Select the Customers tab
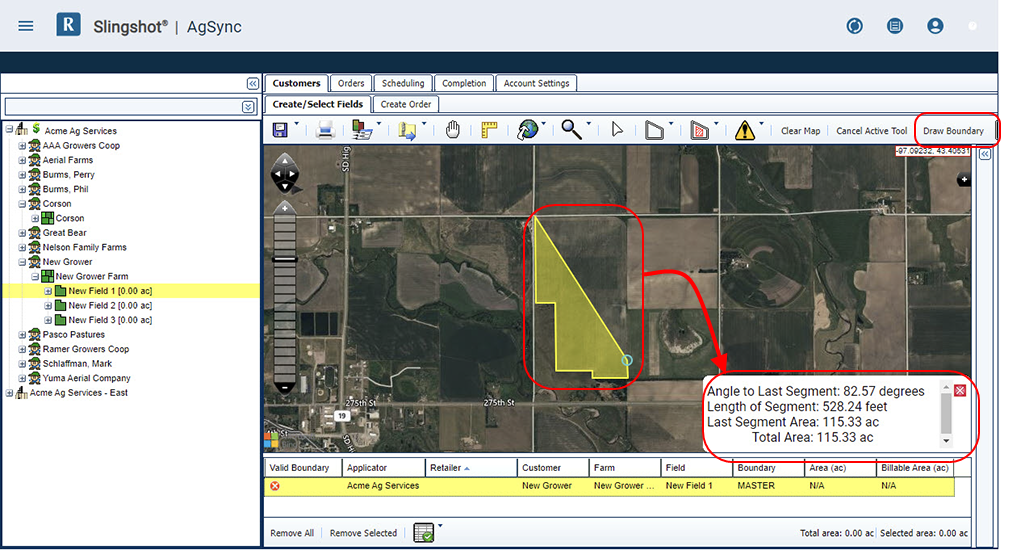1012x550 pixels. [x=296, y=83]
